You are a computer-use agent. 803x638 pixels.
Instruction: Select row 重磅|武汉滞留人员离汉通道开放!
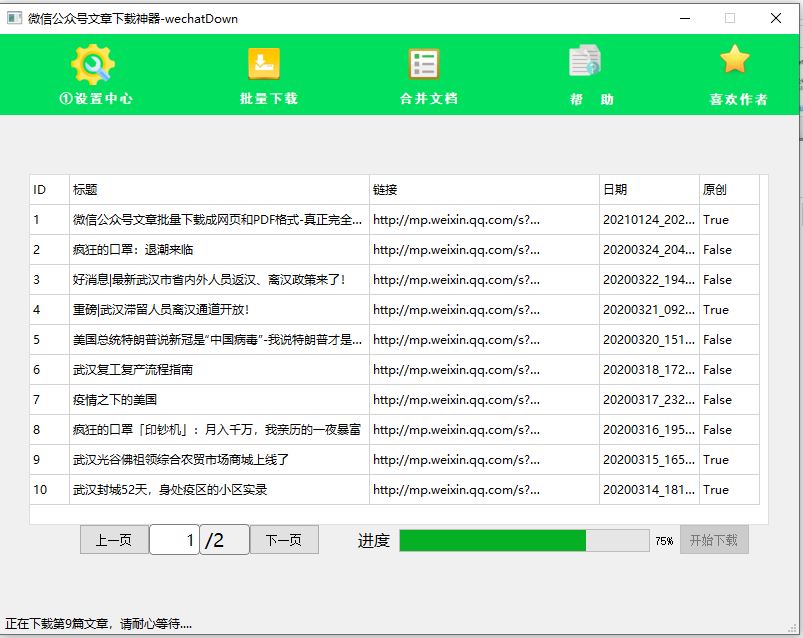(x=394, y=310)
